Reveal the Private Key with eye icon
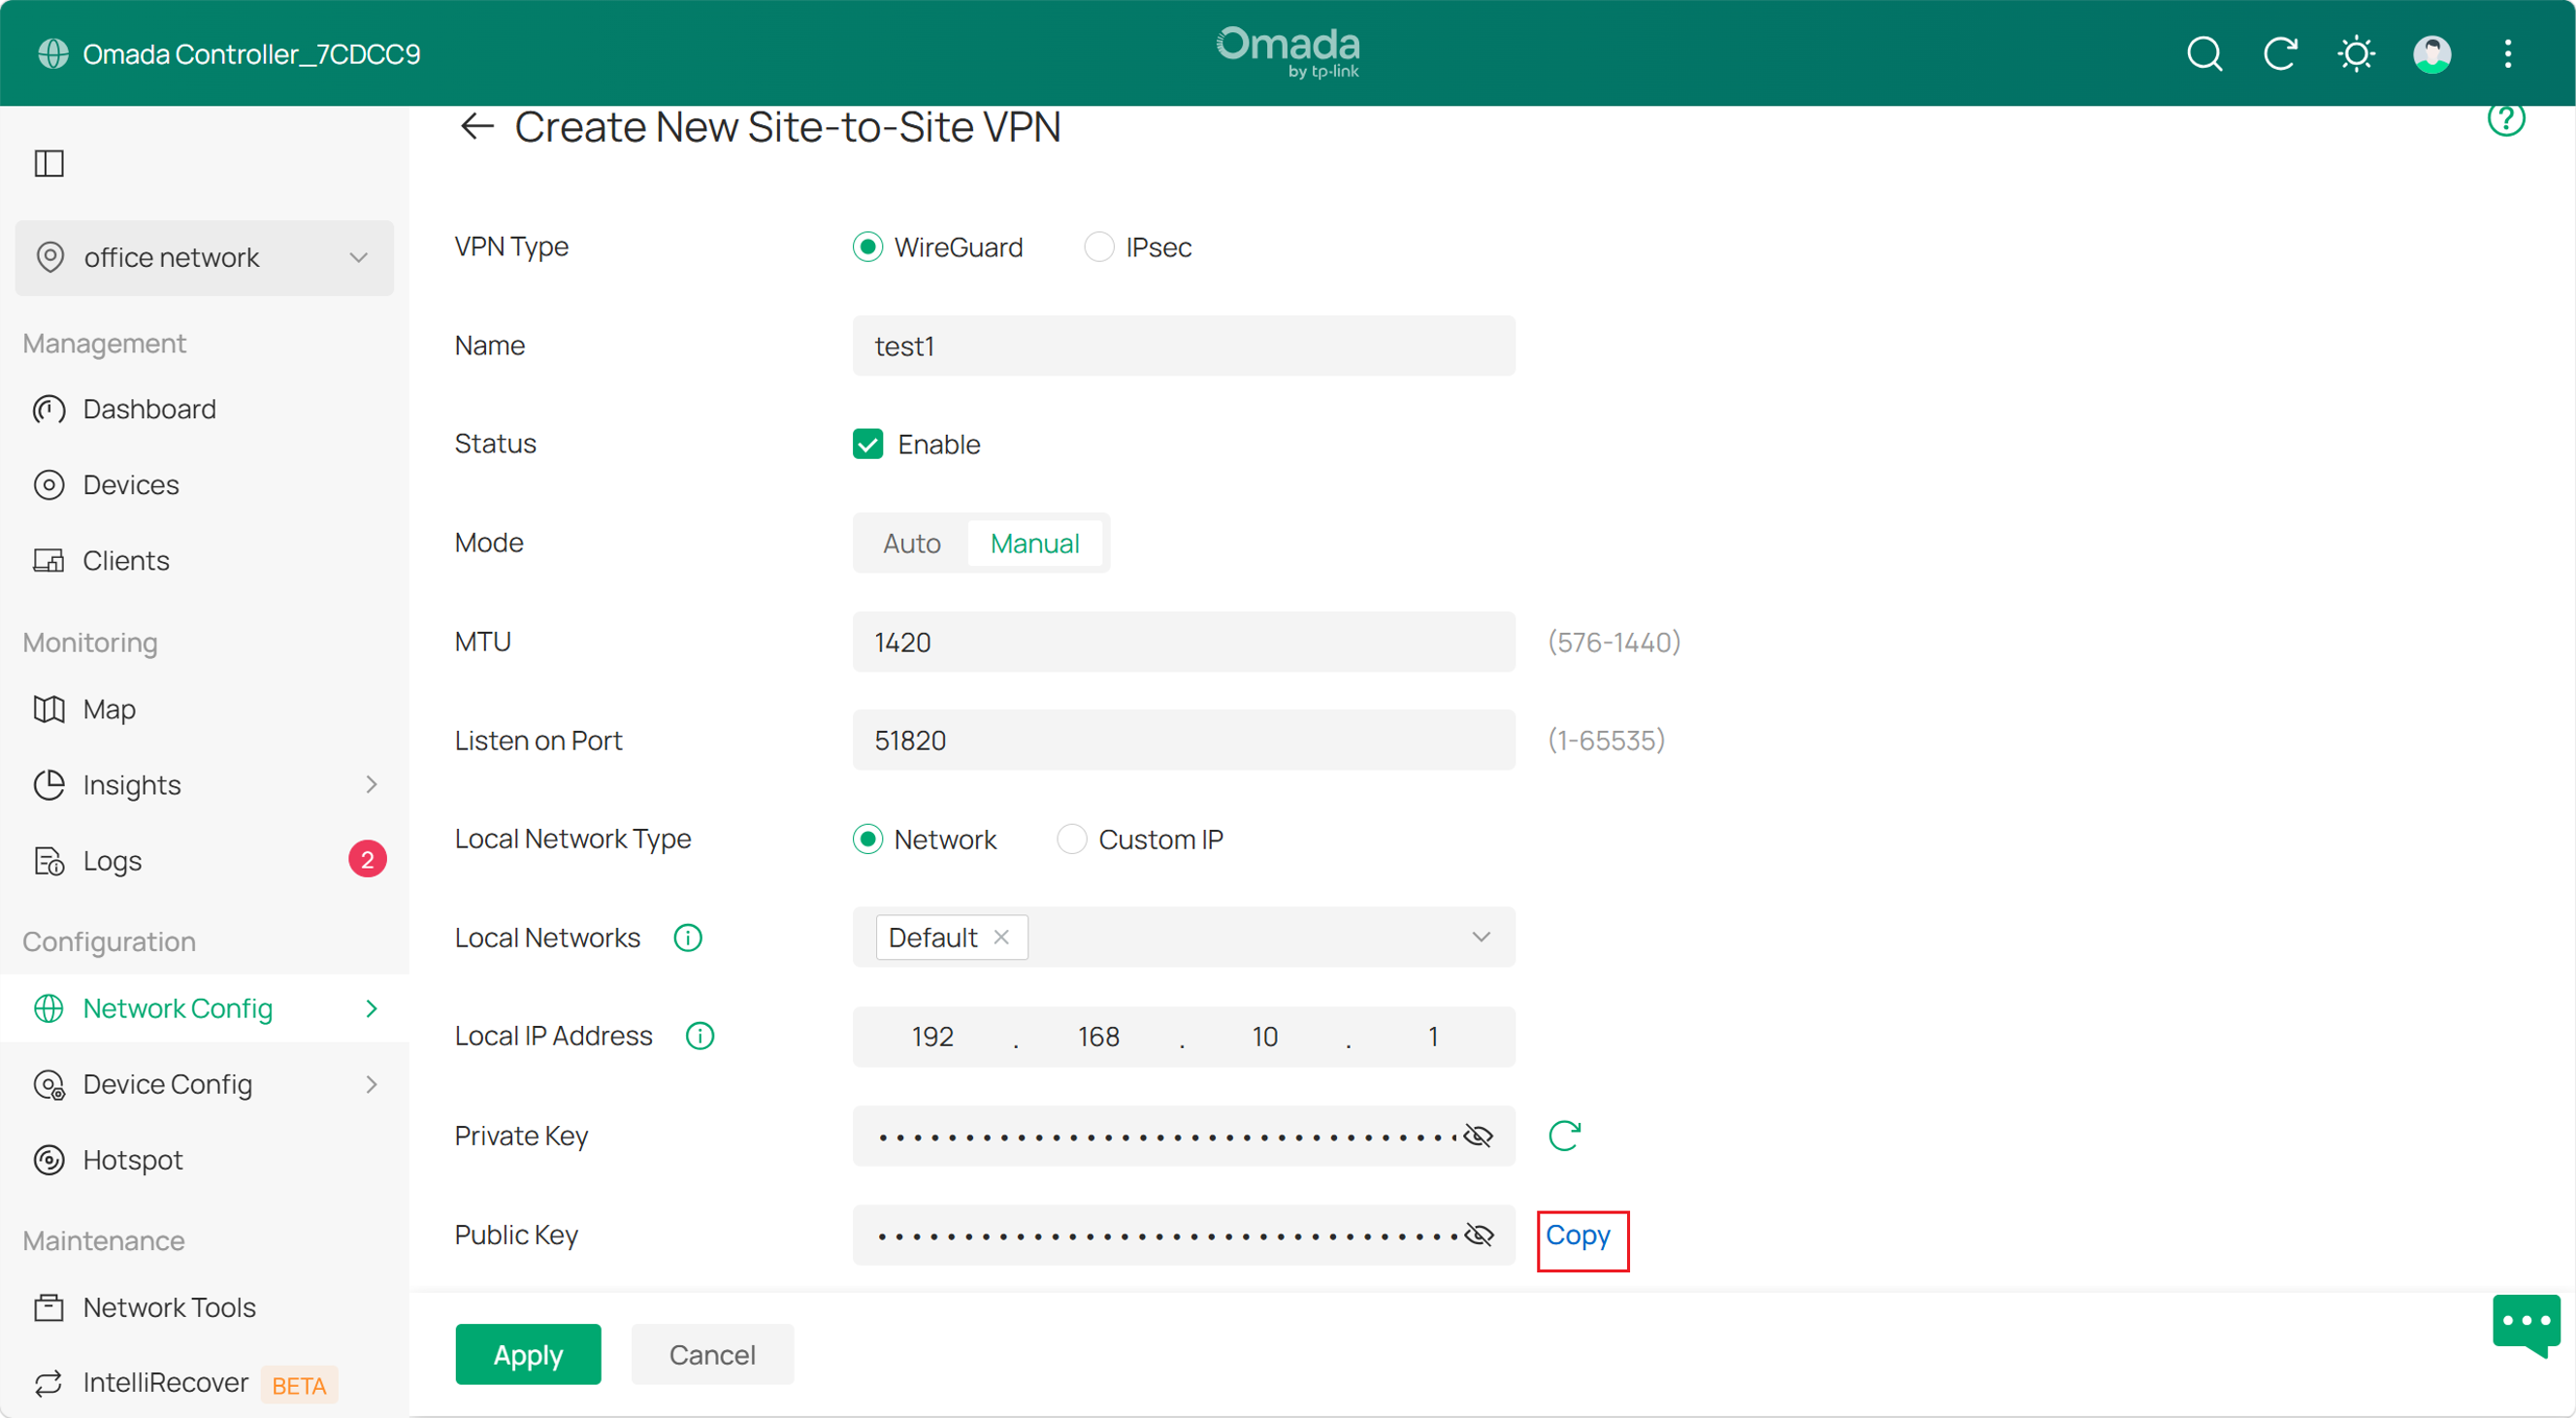The width and height of the screenshot is (2576, 1418). (1478, 1136)
